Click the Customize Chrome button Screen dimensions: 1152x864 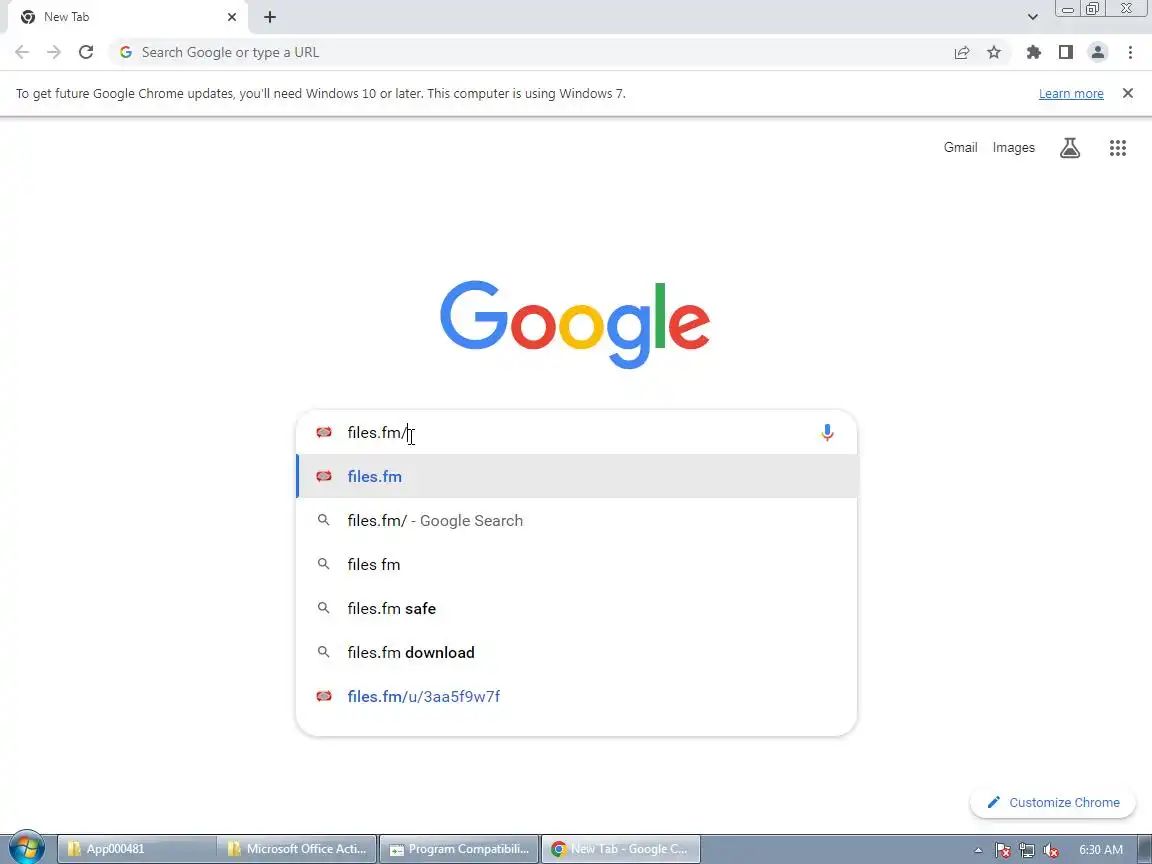pyautogui.click(x=1052, y=802)
